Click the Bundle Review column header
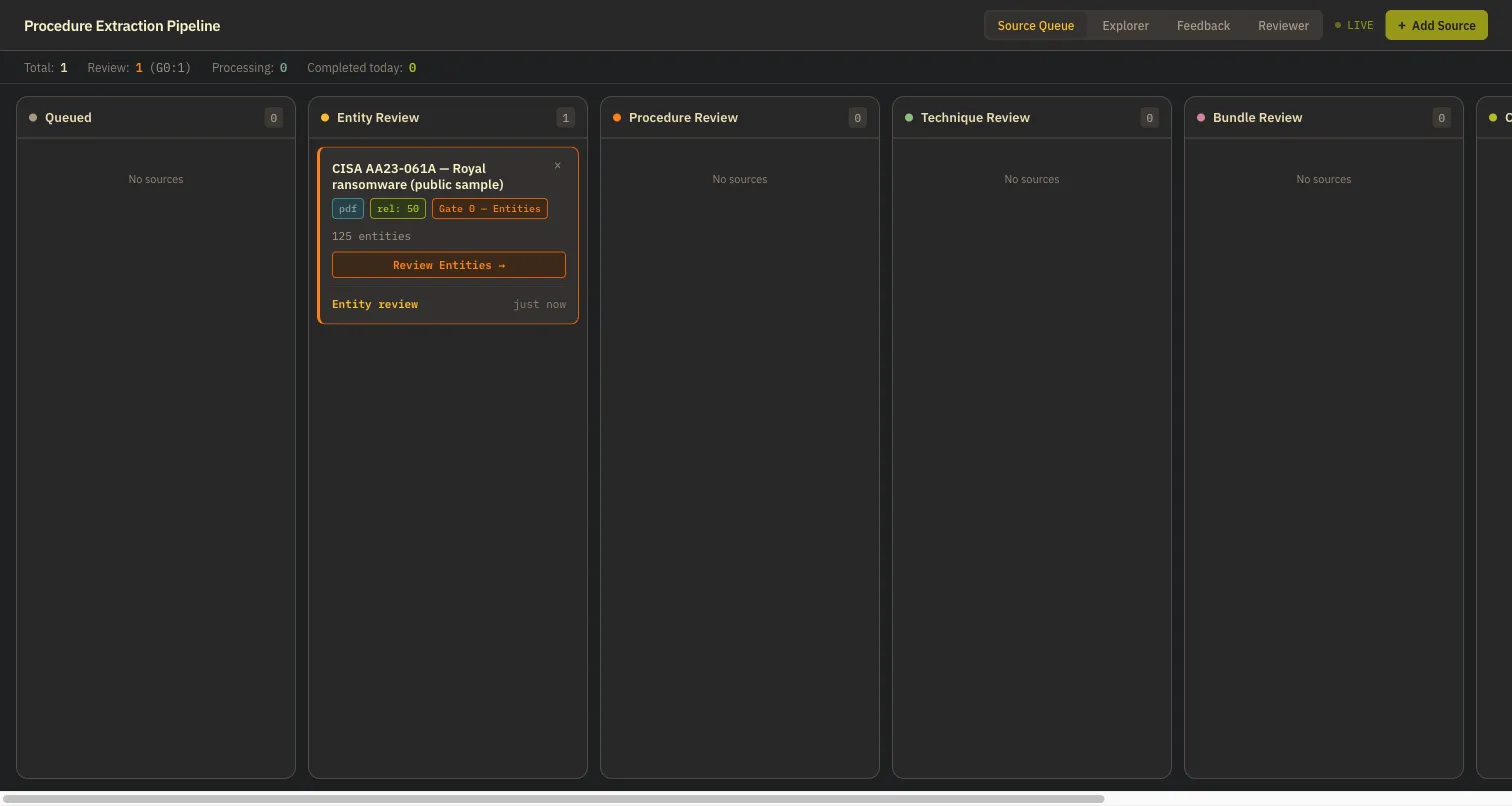This screenshot has height=806, width=1512. [x=1324, y=118]
